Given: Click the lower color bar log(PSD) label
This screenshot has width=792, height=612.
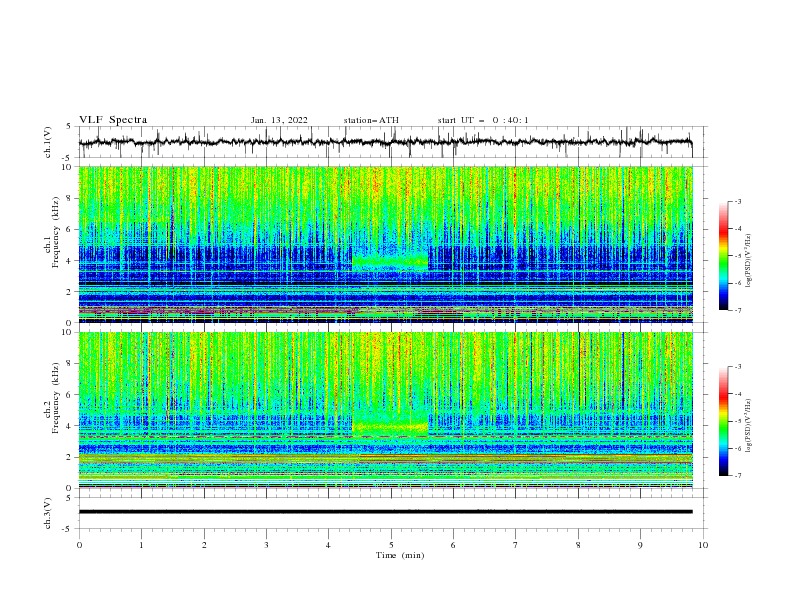Looking at the screenshot, I should tap(748, 425).
